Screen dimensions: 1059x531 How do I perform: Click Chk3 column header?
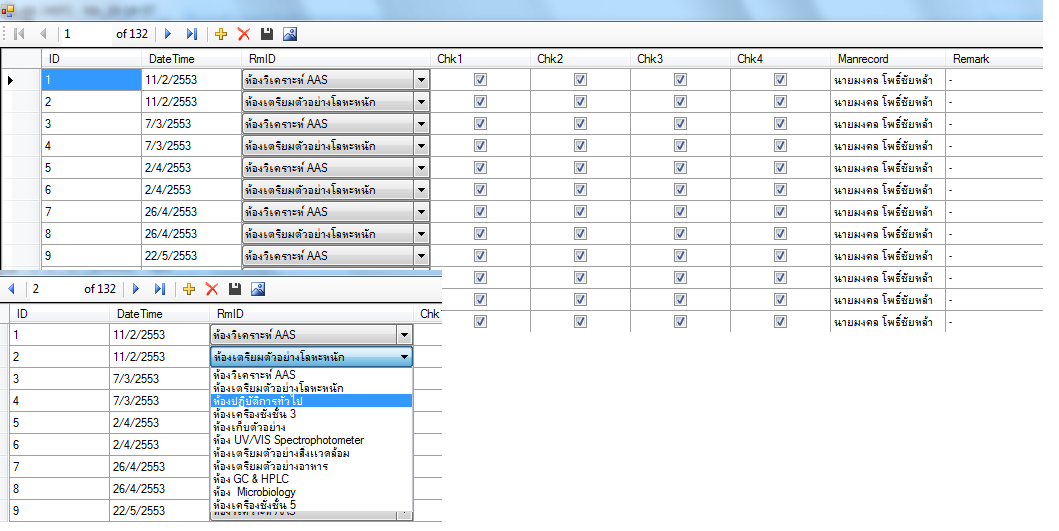point(681,59)
